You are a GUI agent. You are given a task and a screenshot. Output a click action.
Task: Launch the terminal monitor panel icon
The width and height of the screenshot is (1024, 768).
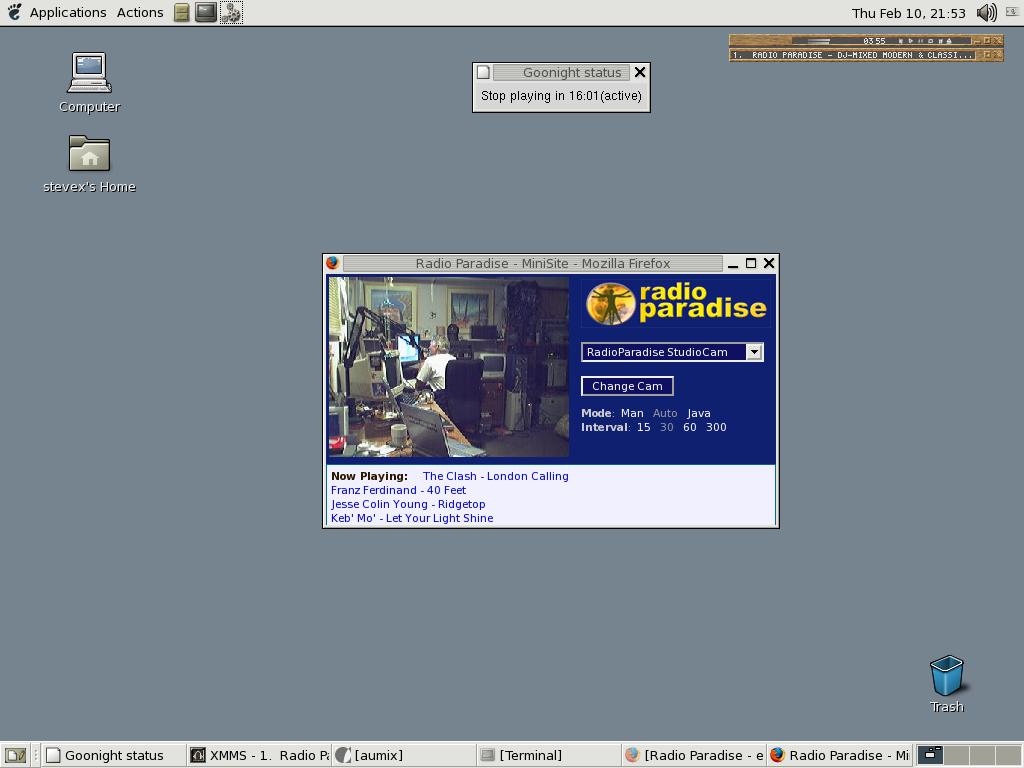pyautogui.click(x=206, y=12)
